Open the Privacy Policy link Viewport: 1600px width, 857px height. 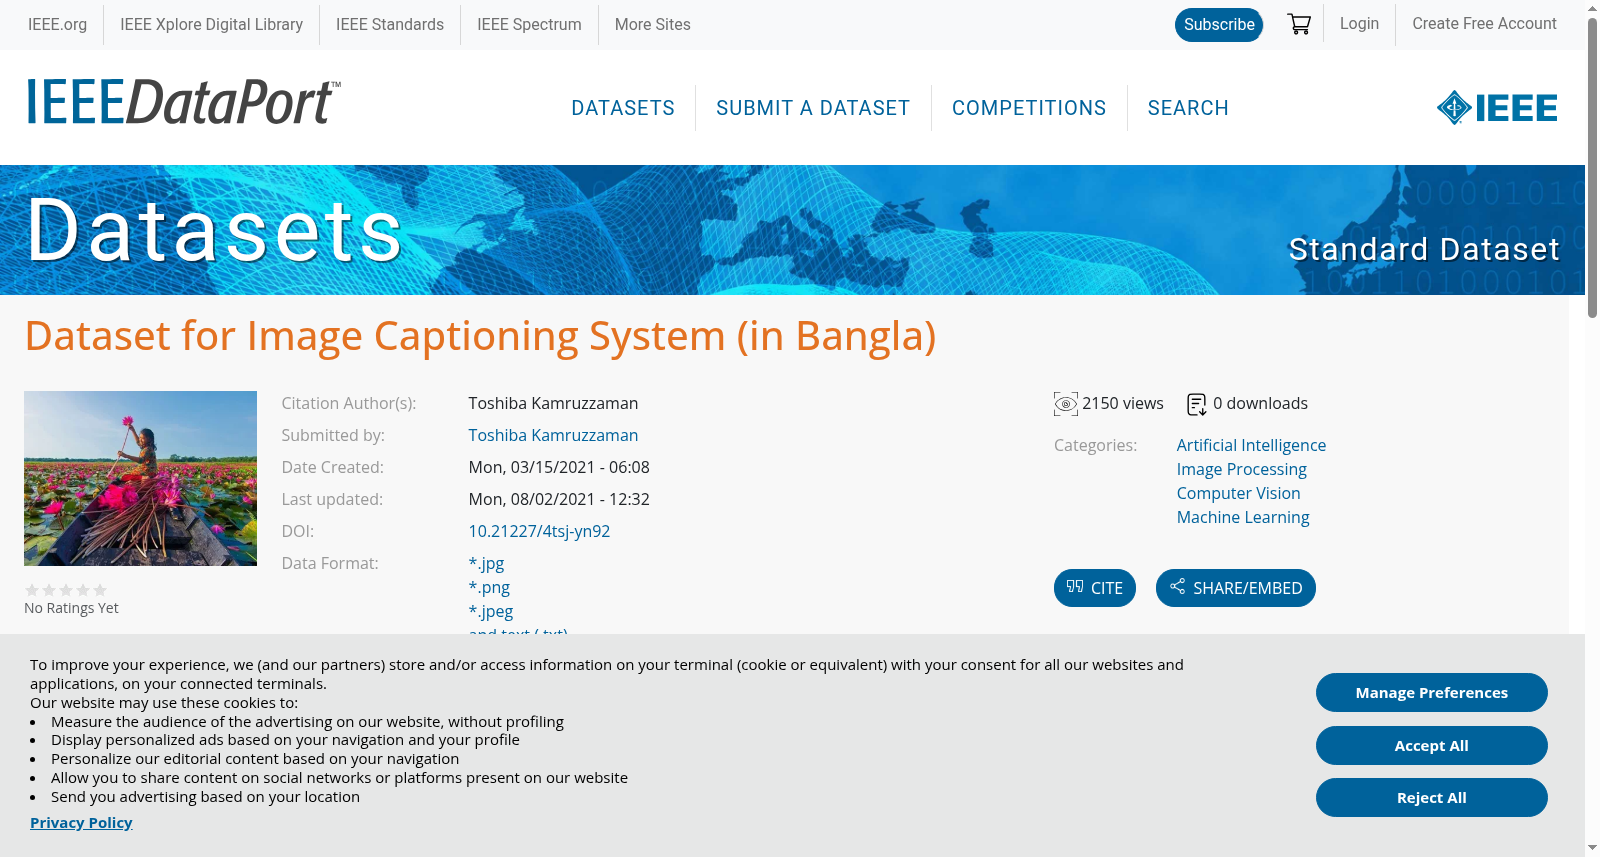point(81,823)
